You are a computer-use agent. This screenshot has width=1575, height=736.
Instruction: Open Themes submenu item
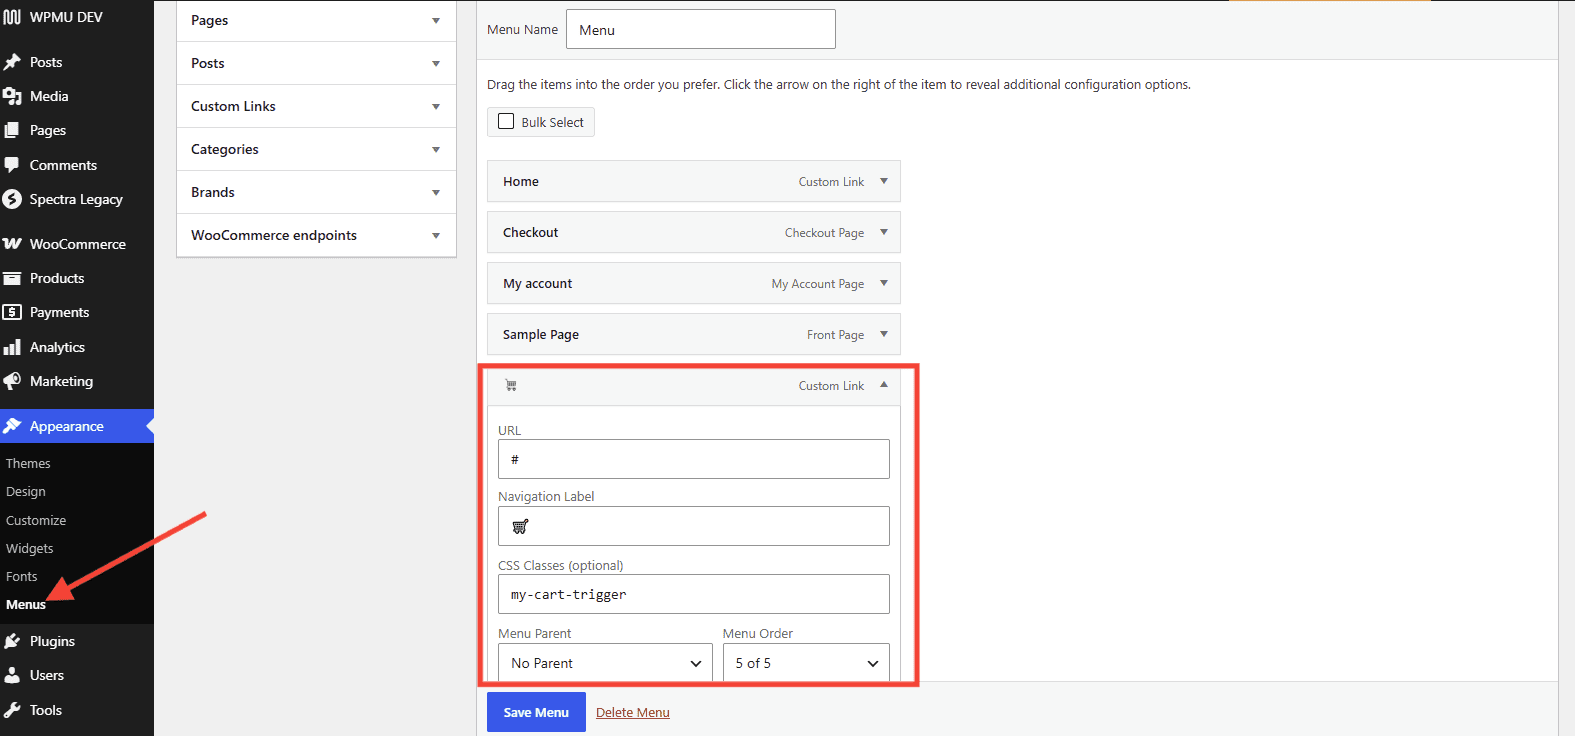point(28,464)
